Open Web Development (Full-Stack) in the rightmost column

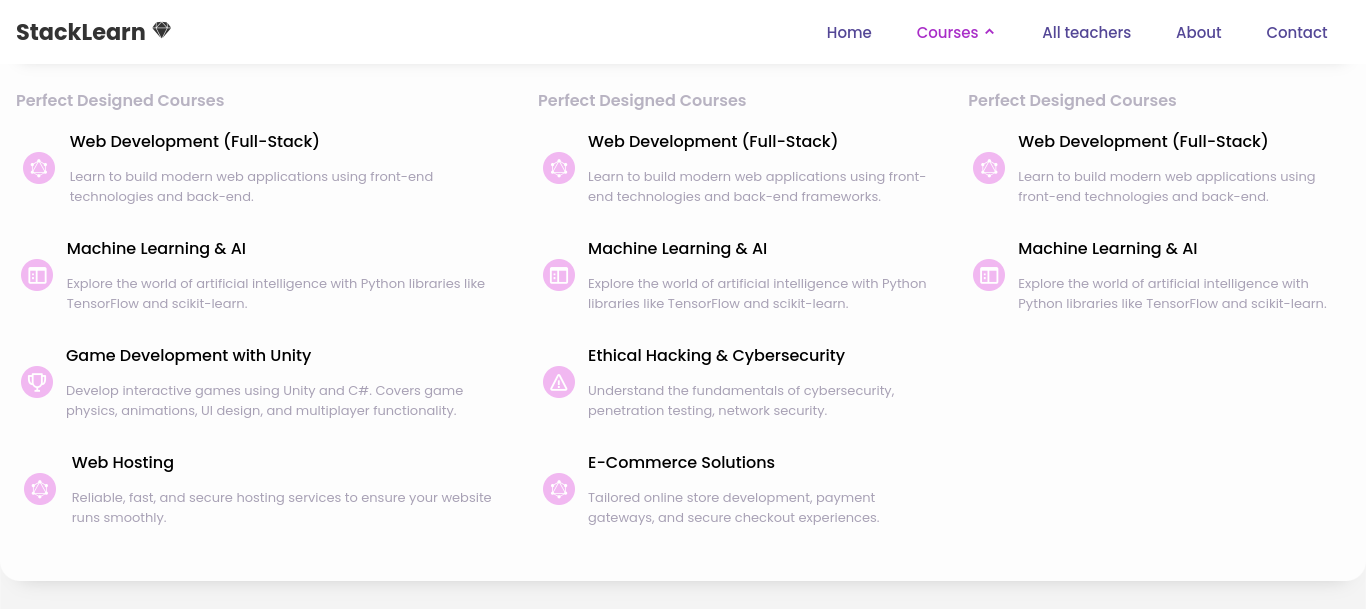point(1143,142)
